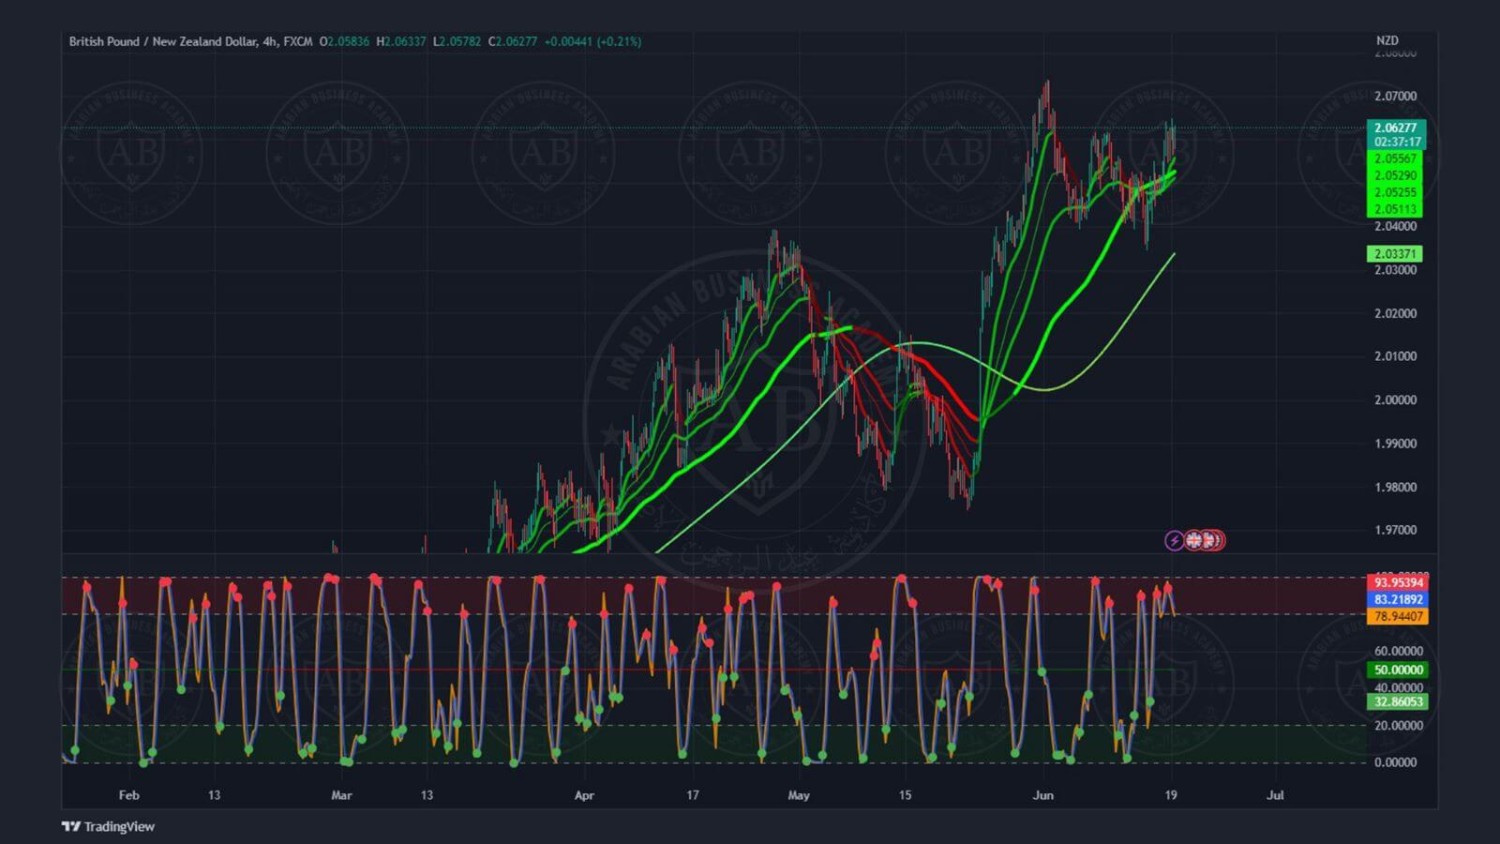
Task: Click the British flag economic event icon
Action: [1194, 540]
